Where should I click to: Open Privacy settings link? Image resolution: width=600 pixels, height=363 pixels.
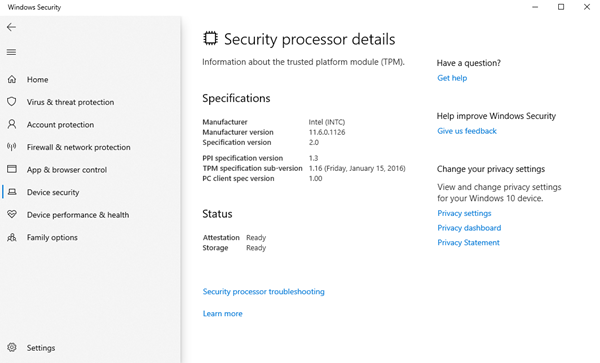(x=464, y=213)
